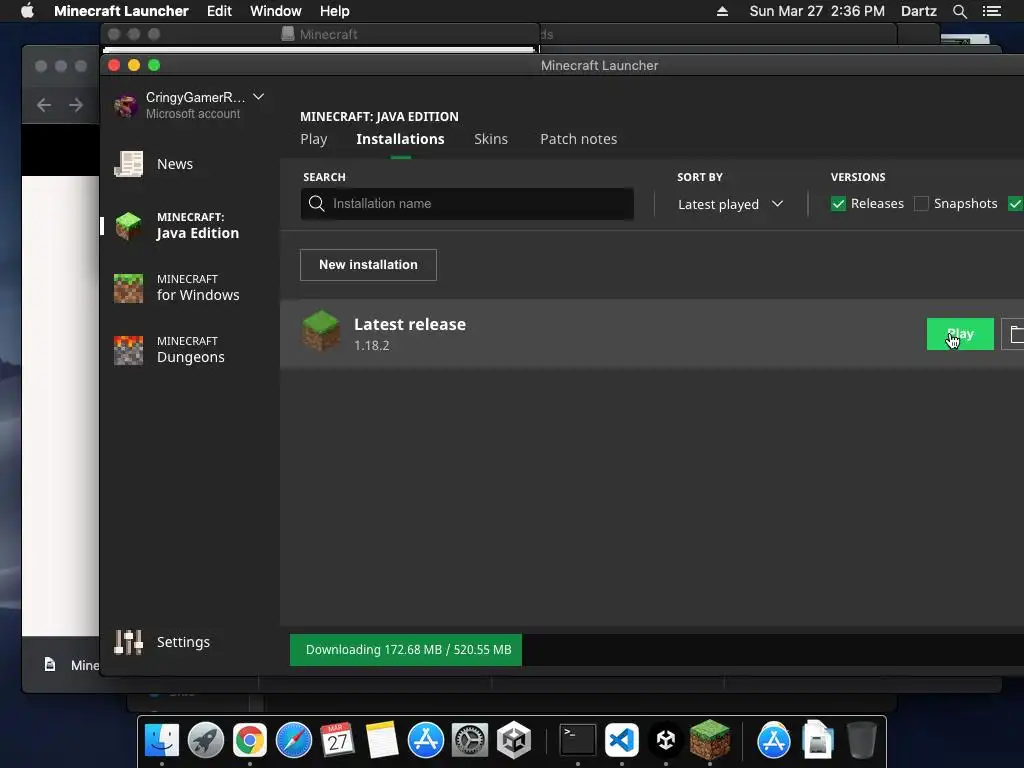The image size is (1024, 768).
Task: Click the green Play button for Latest release
Action: click(x=960, y=334)
